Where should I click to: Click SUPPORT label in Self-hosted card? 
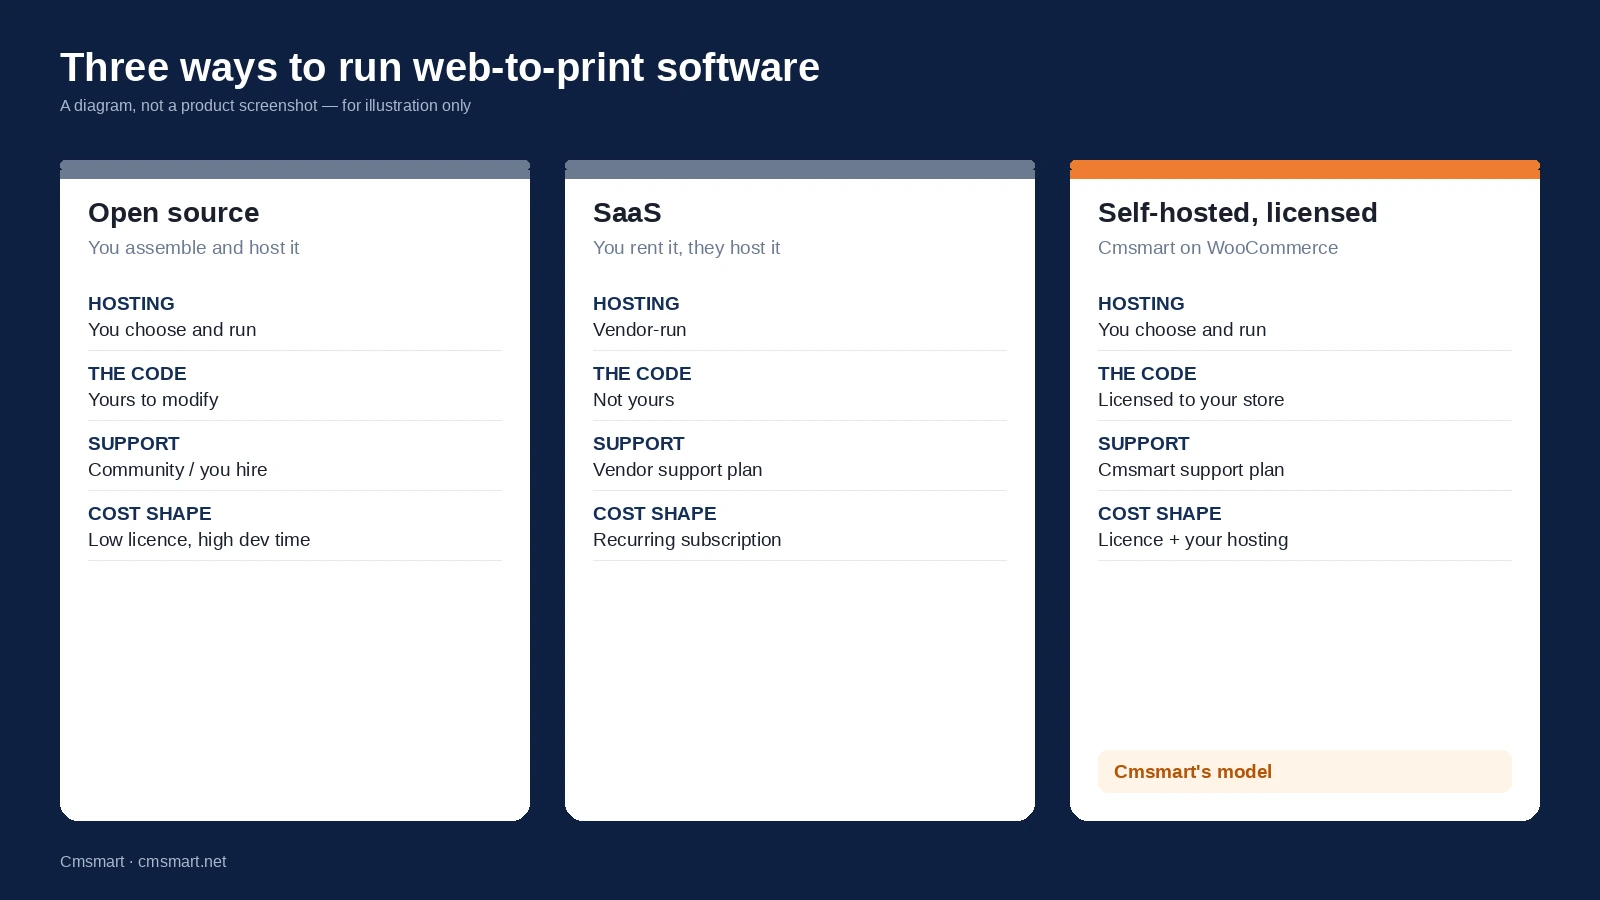tap(1144, 444)
